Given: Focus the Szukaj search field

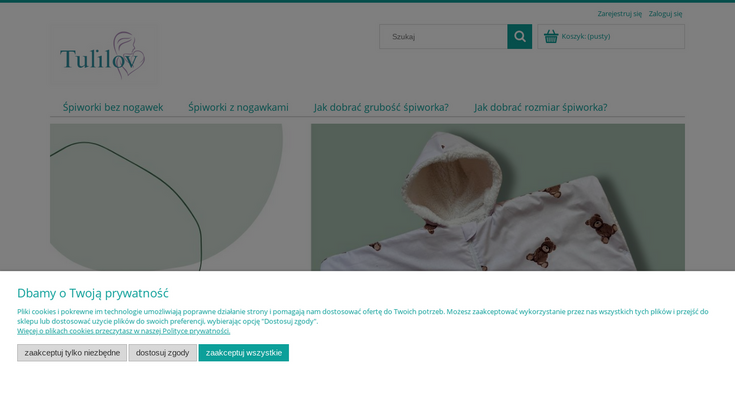Looking at the screenshot, I should click(443, 37).
